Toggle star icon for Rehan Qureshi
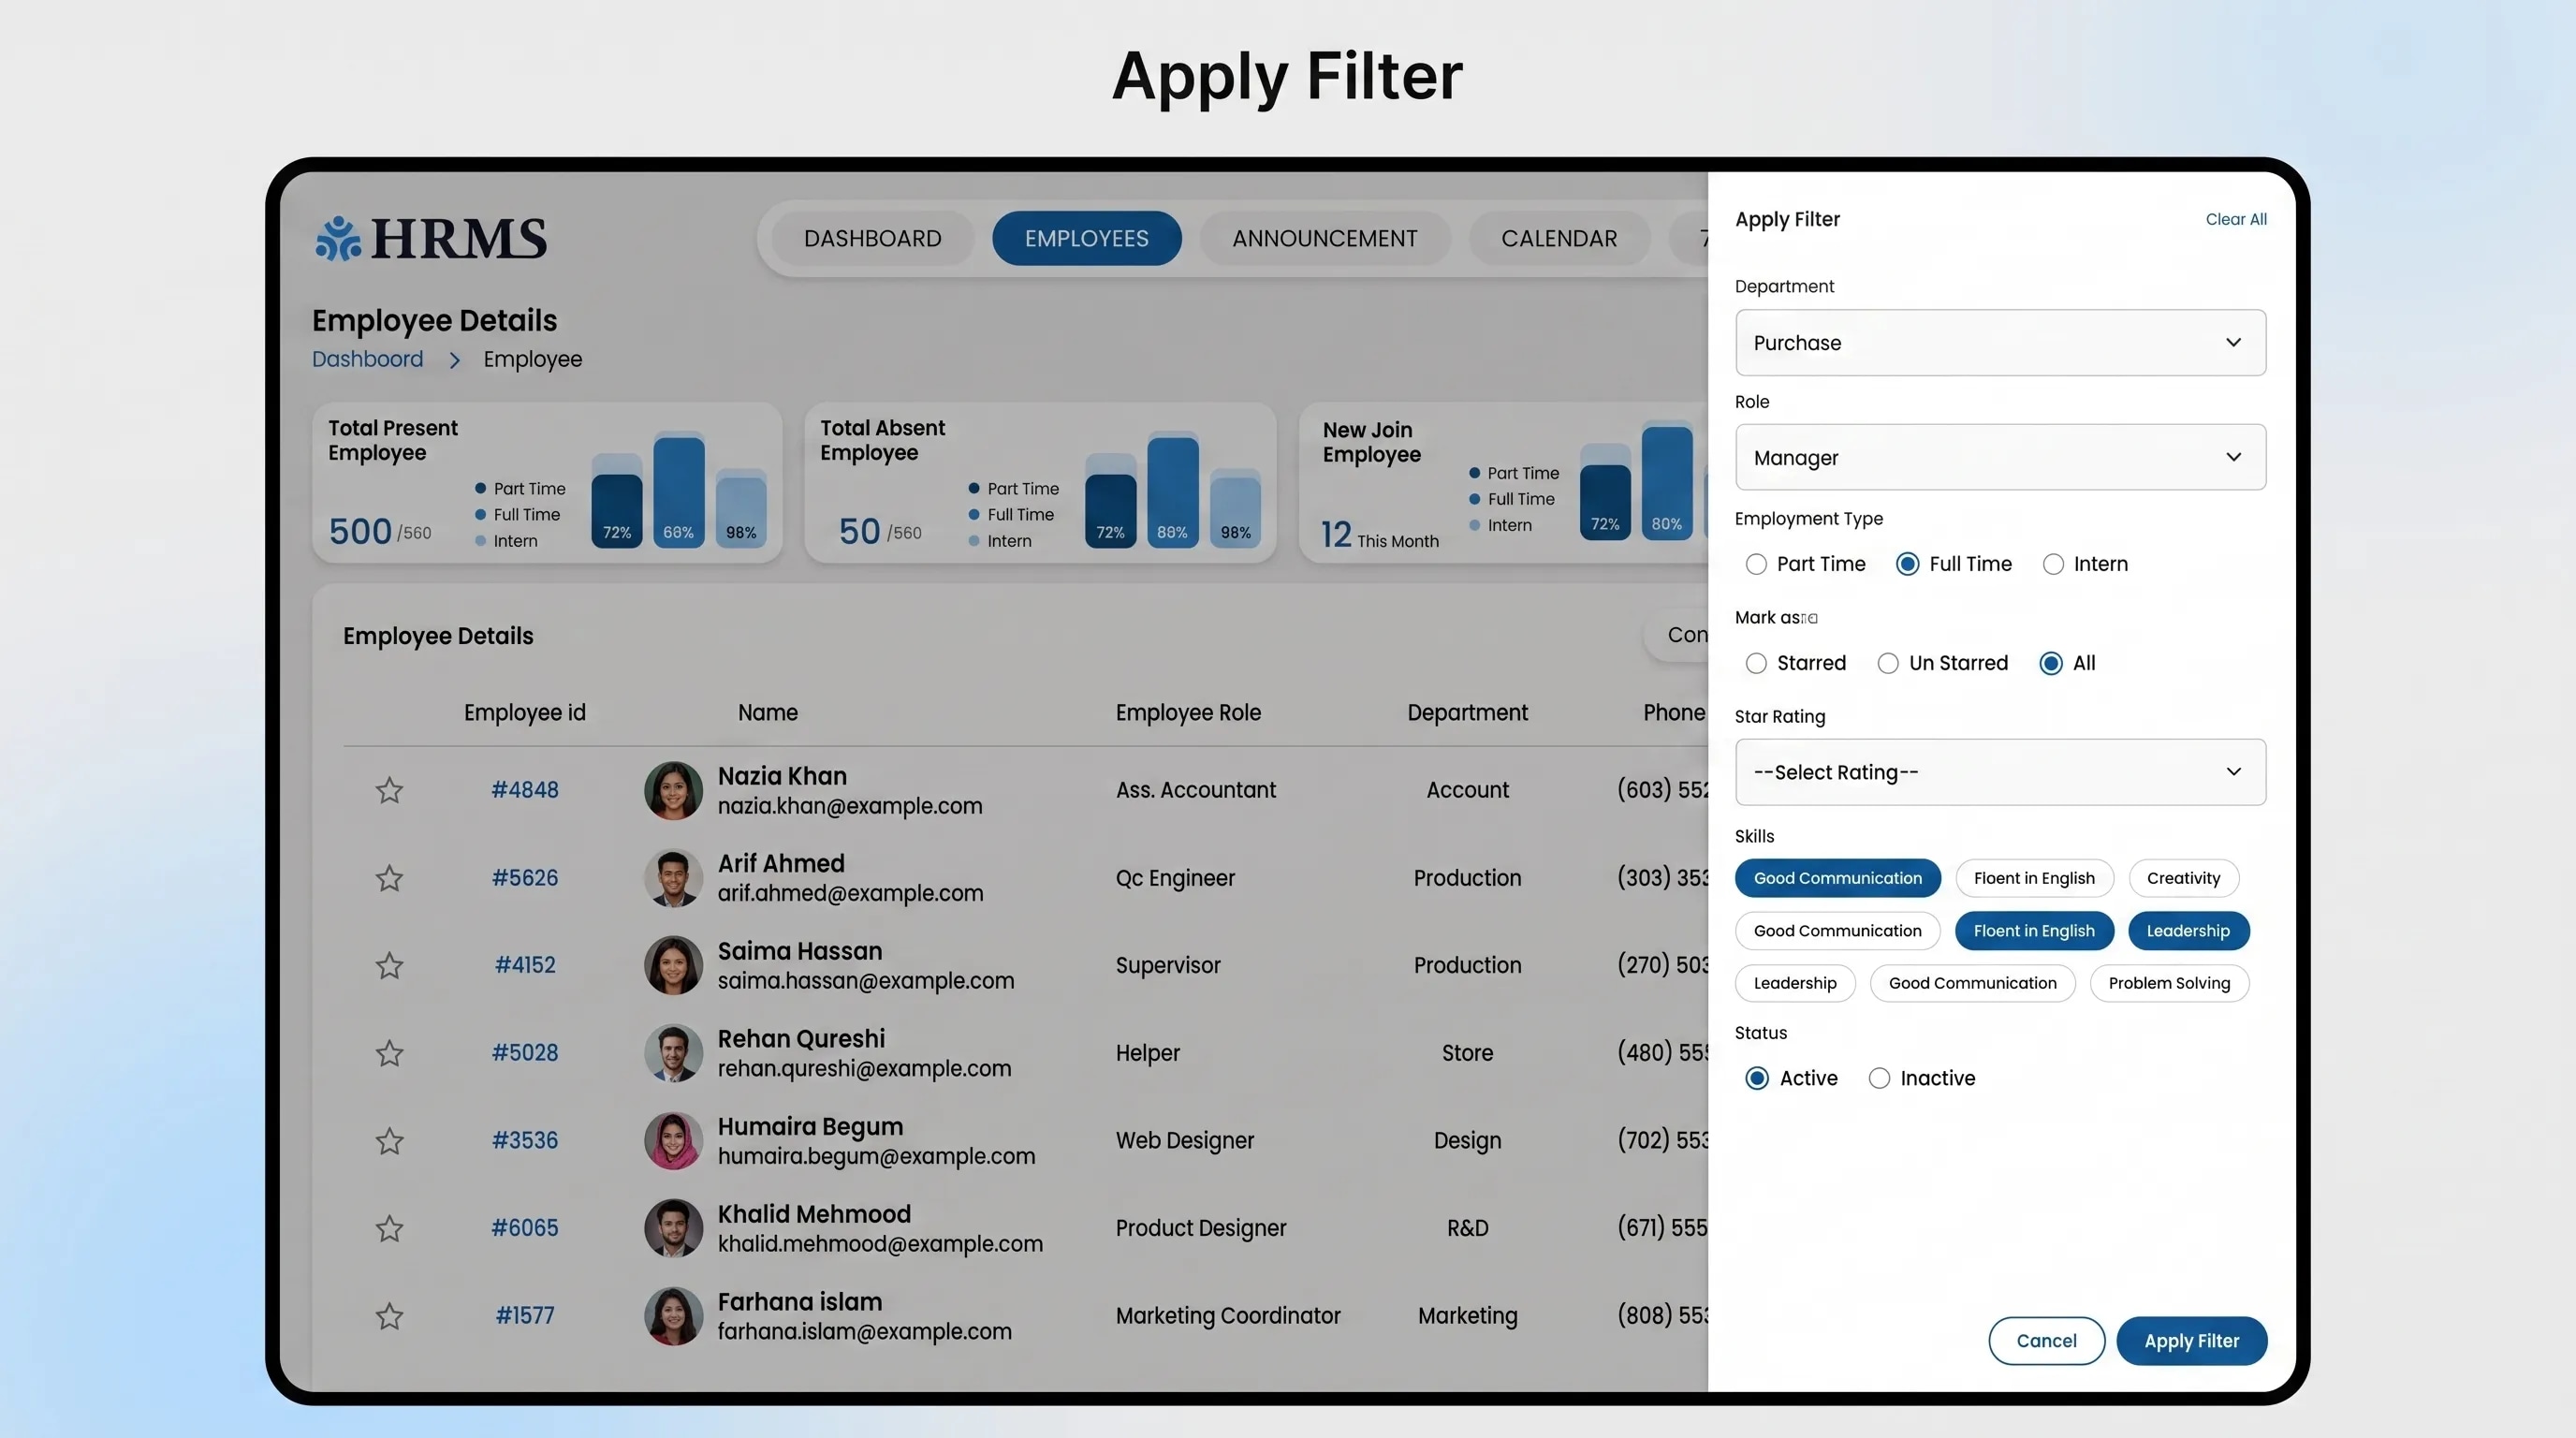2576x1438 pixels. point(389,1053)
